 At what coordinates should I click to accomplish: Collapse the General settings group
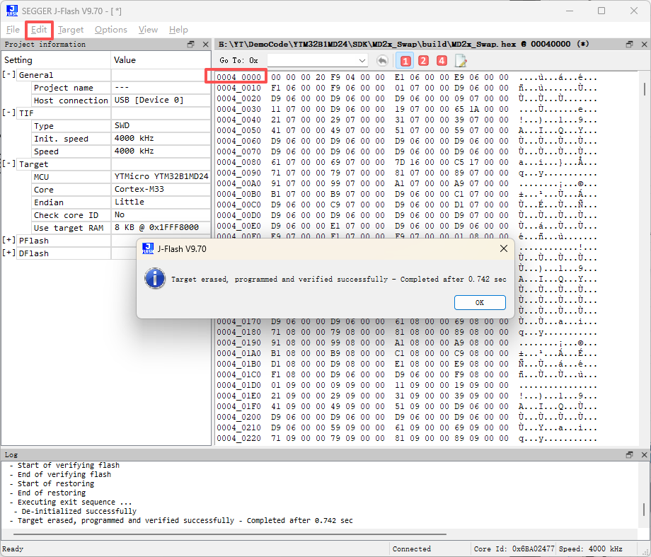9,75
